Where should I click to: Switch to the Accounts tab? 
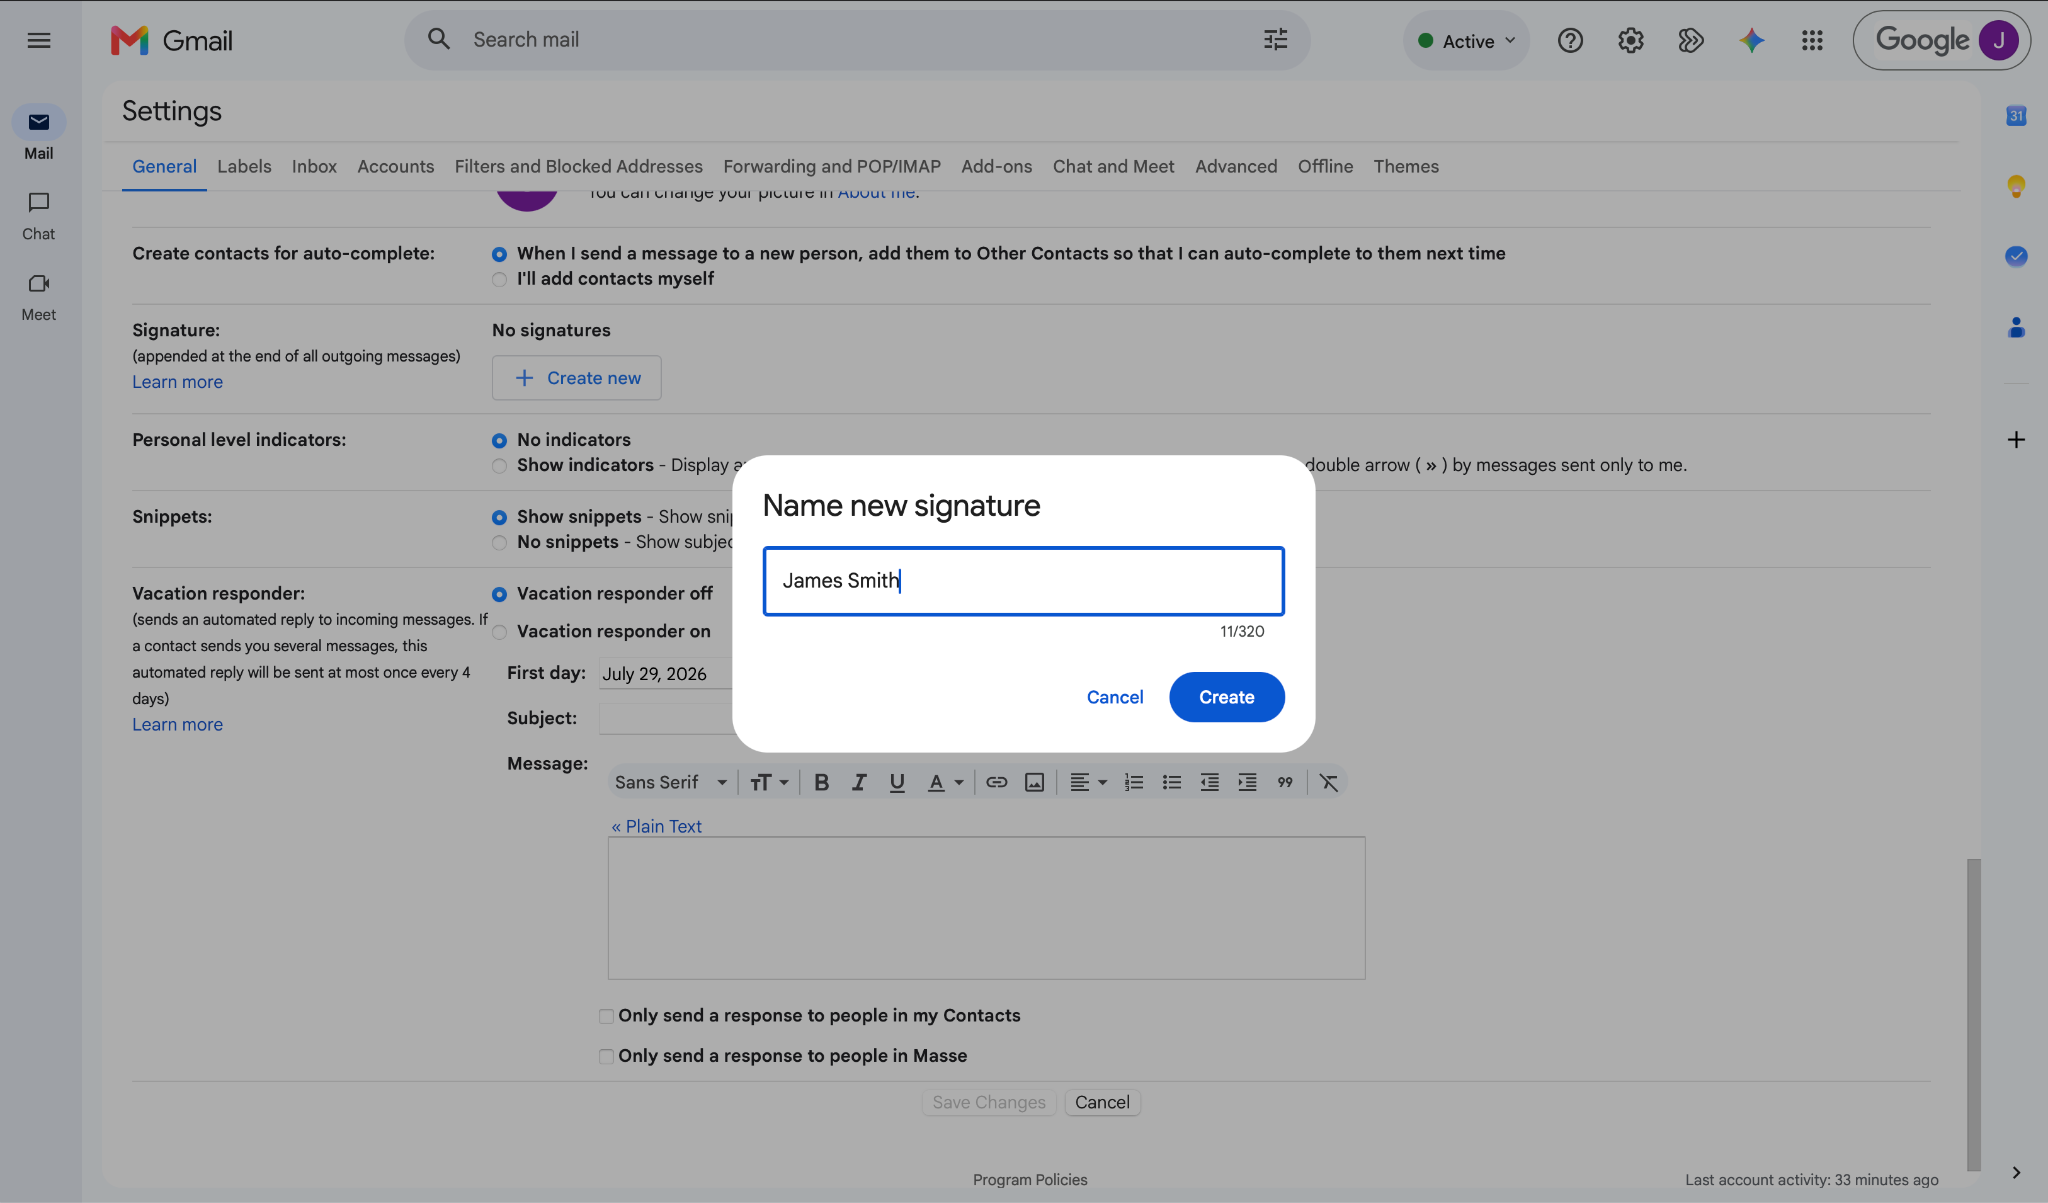pyautogui.click(x=396, y=166)
